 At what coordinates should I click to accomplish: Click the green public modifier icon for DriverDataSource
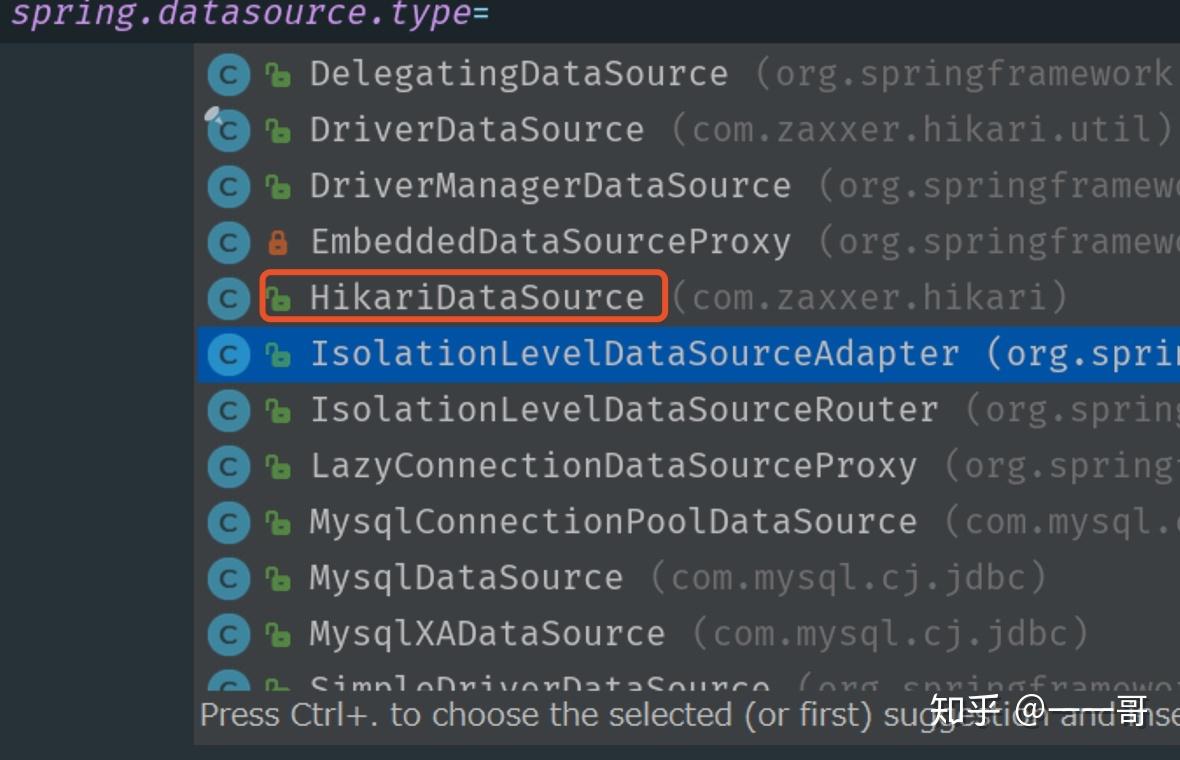coord(277,129)
